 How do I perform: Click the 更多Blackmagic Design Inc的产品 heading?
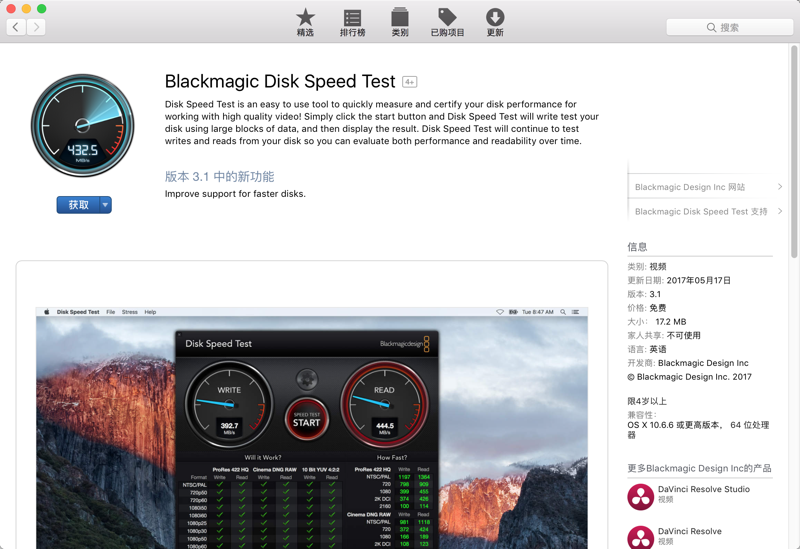pos(699,468)
